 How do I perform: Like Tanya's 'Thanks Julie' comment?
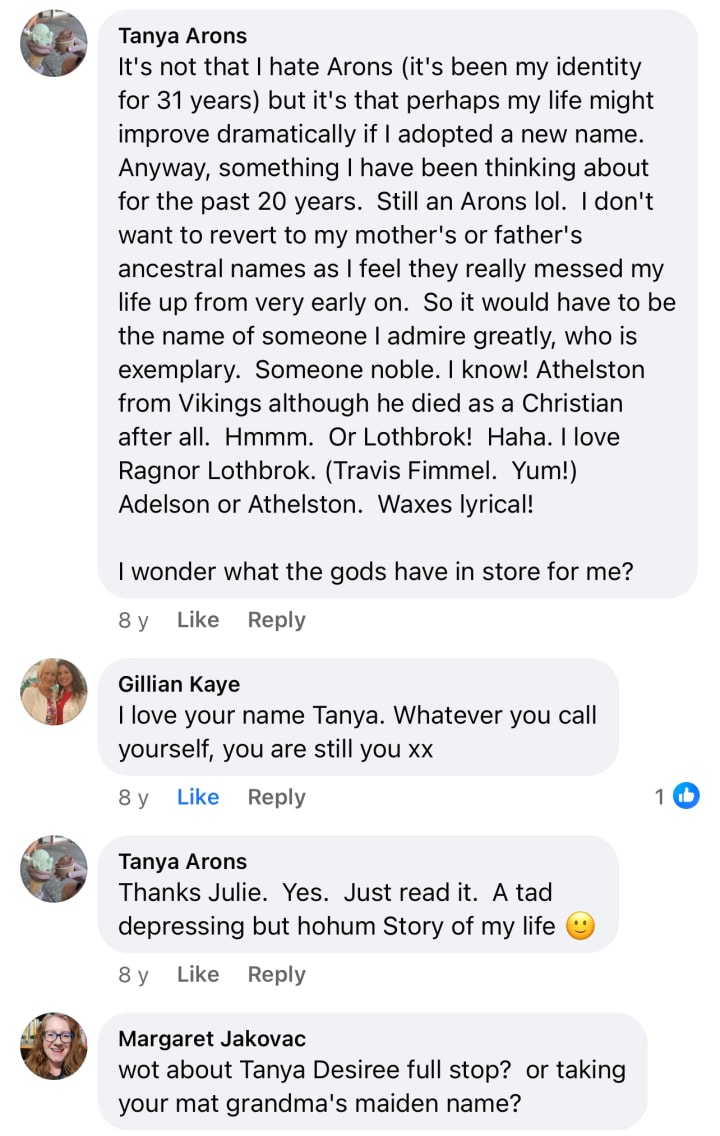coord(197,974)
